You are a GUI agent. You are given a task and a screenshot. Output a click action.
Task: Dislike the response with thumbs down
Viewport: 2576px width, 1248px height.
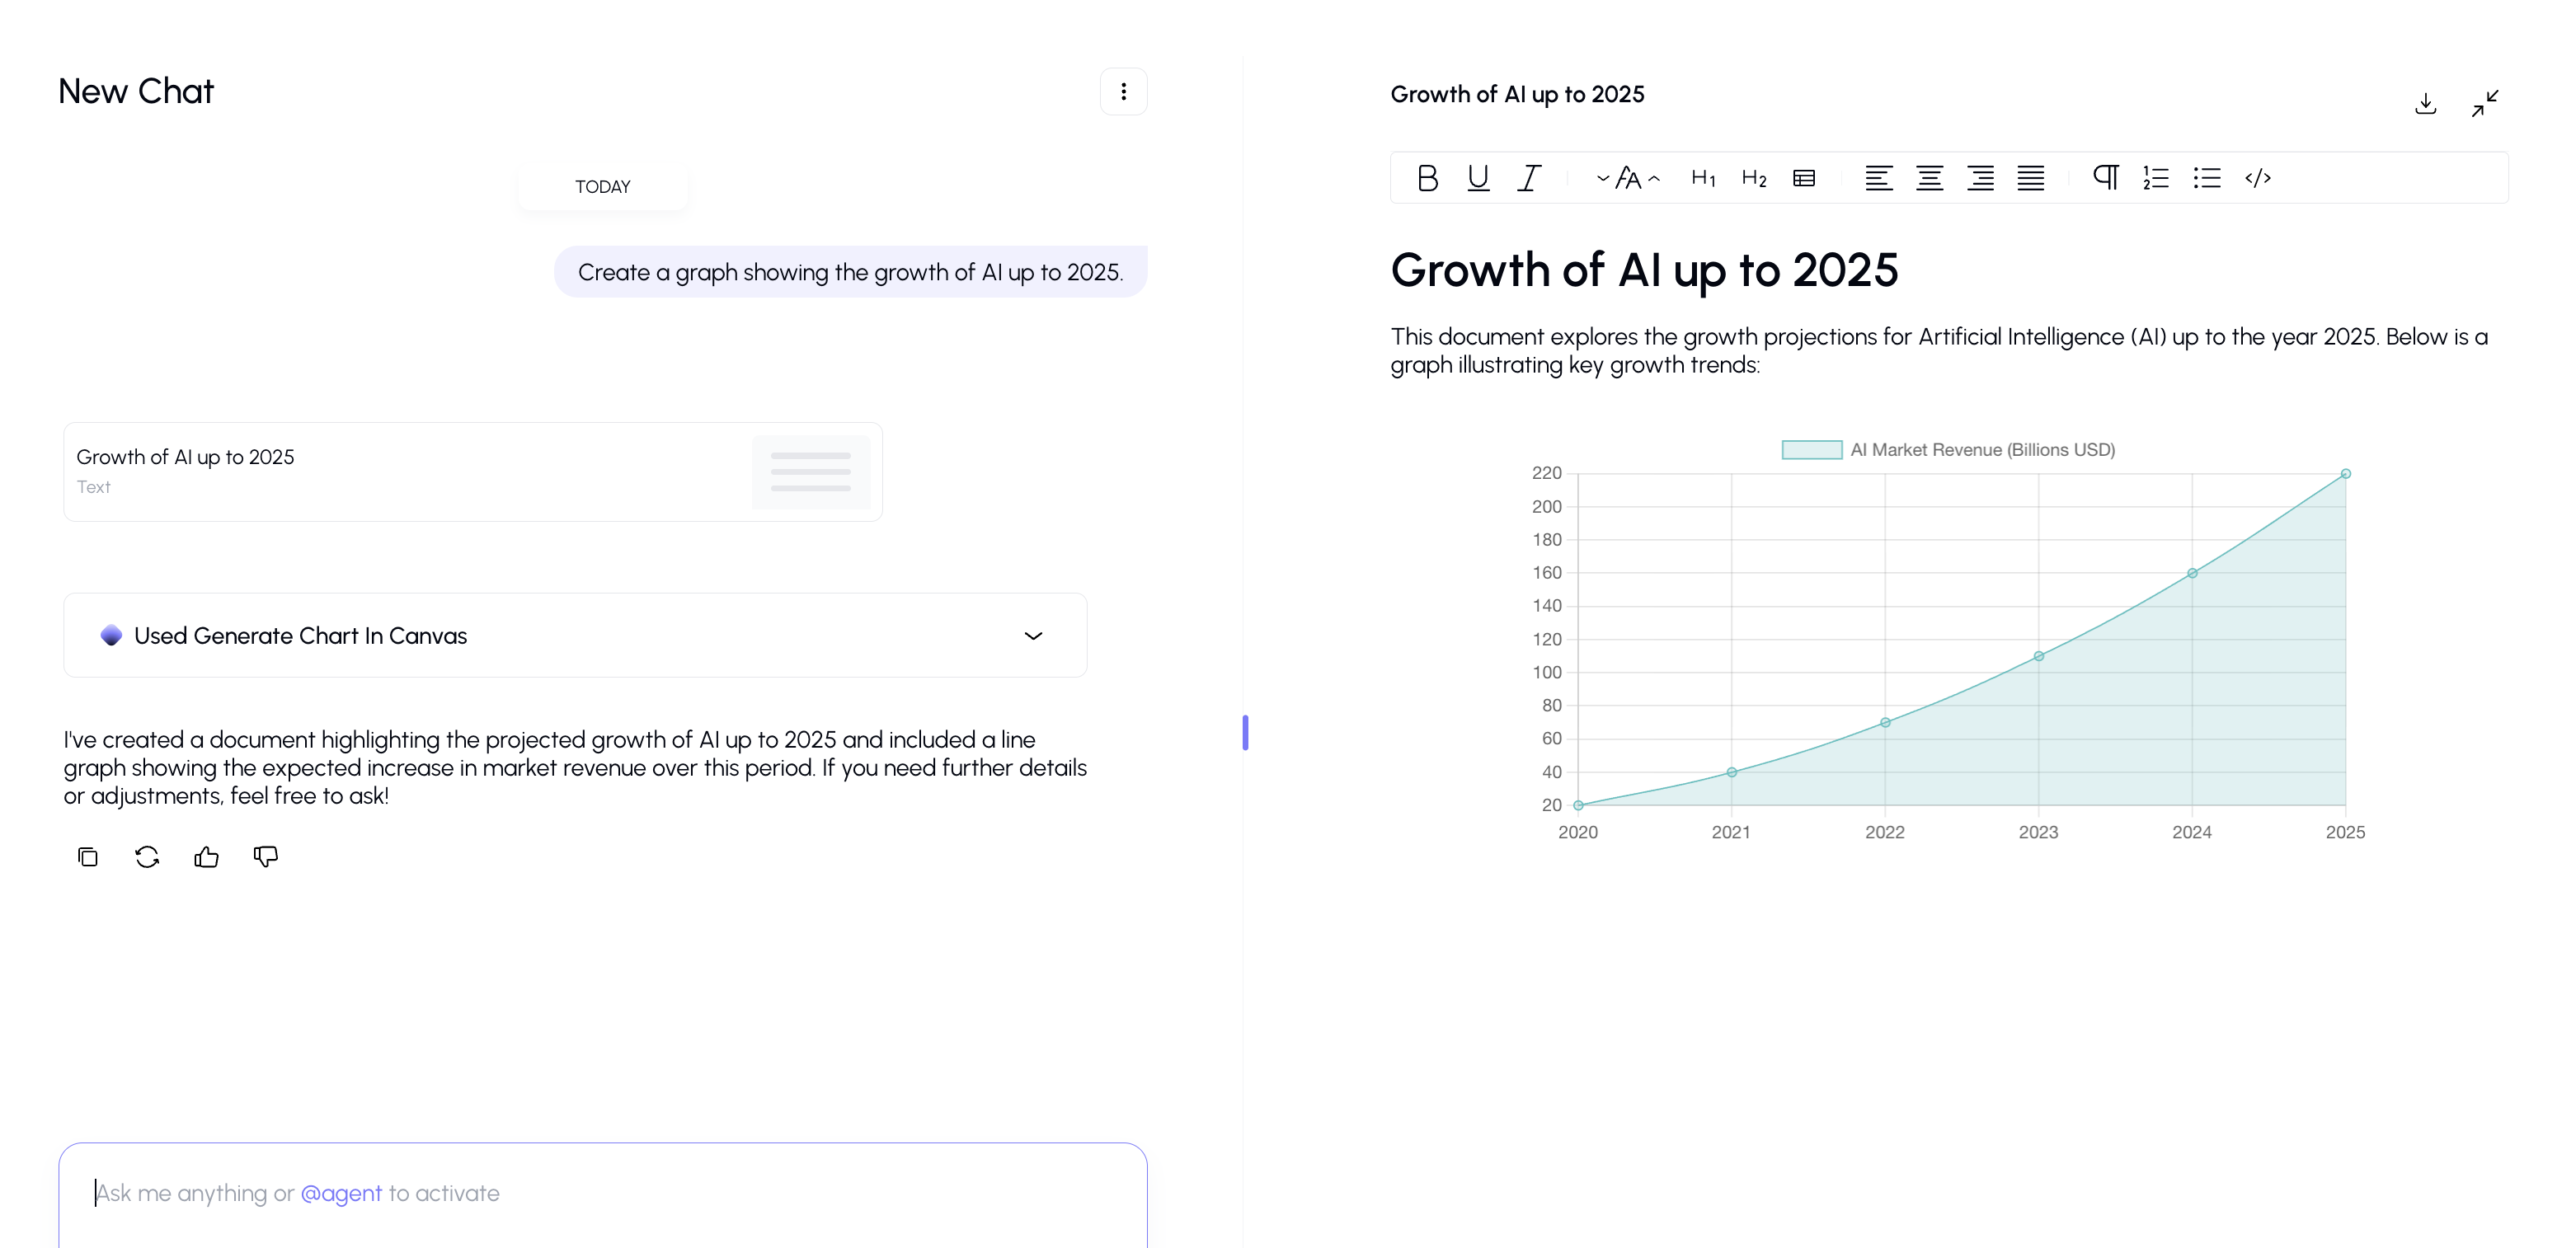[266, 857]
